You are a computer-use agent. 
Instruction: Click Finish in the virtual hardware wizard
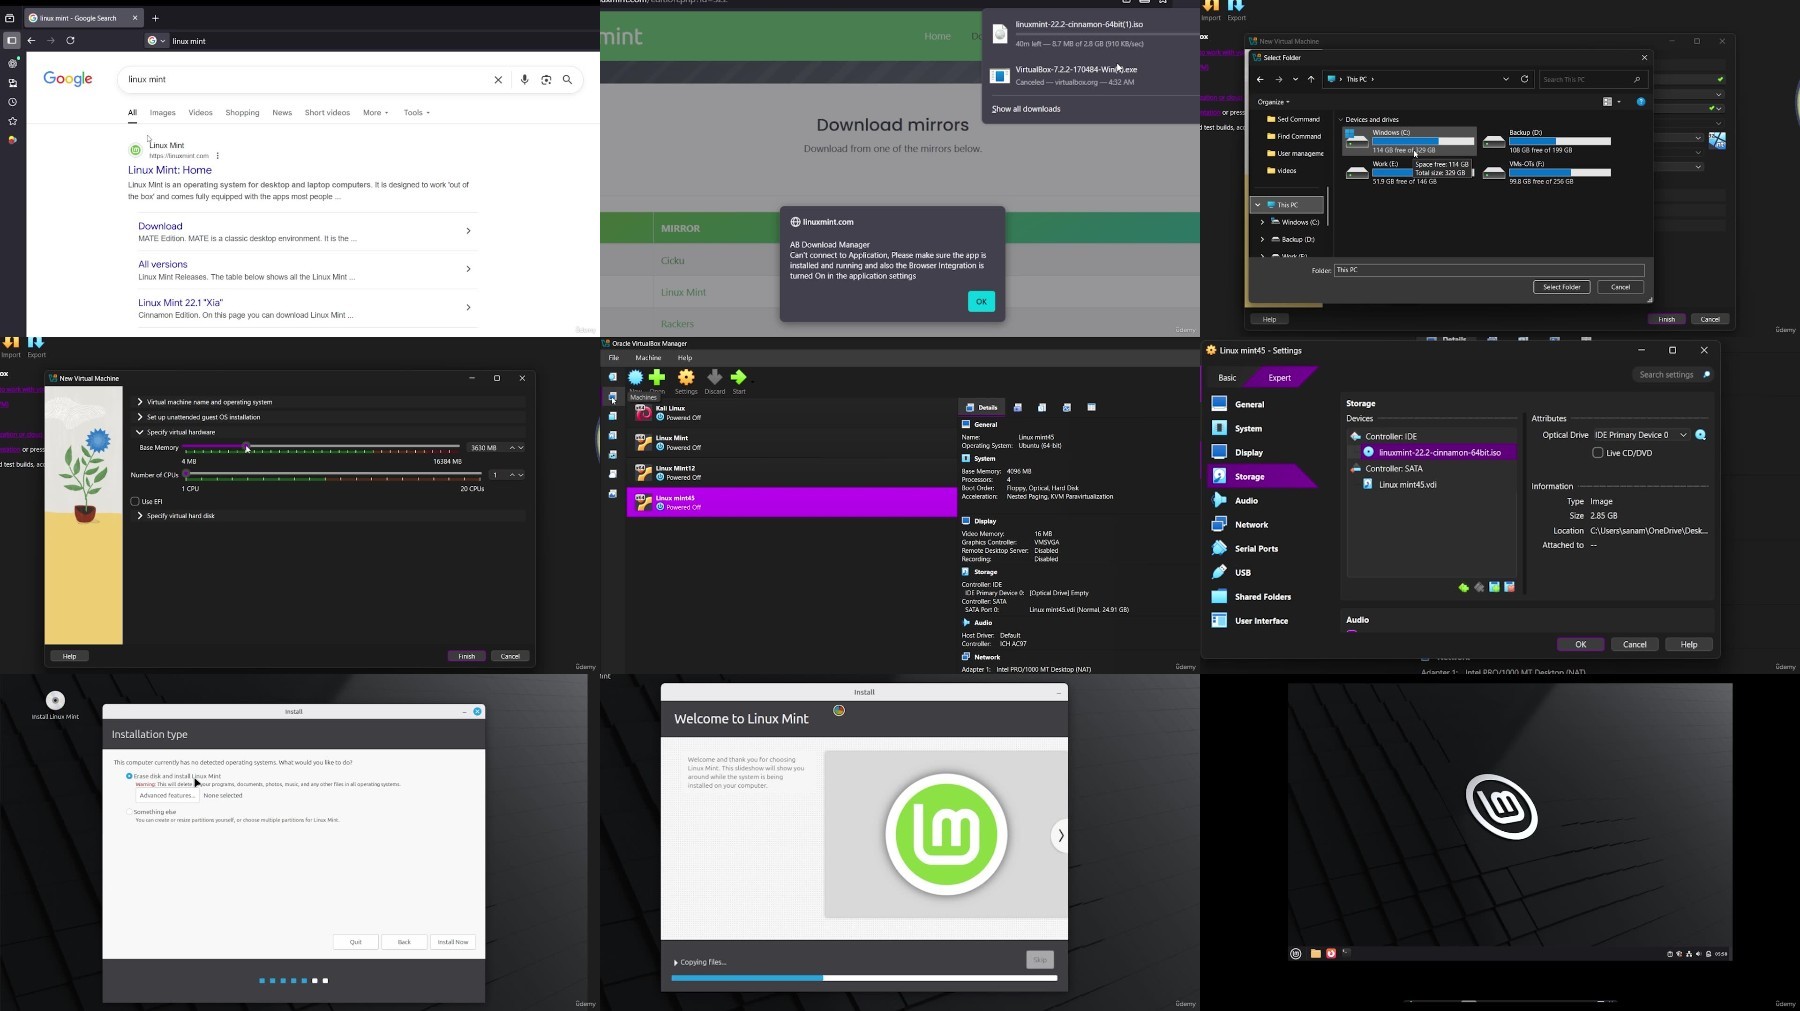click(x=467, y=657)
